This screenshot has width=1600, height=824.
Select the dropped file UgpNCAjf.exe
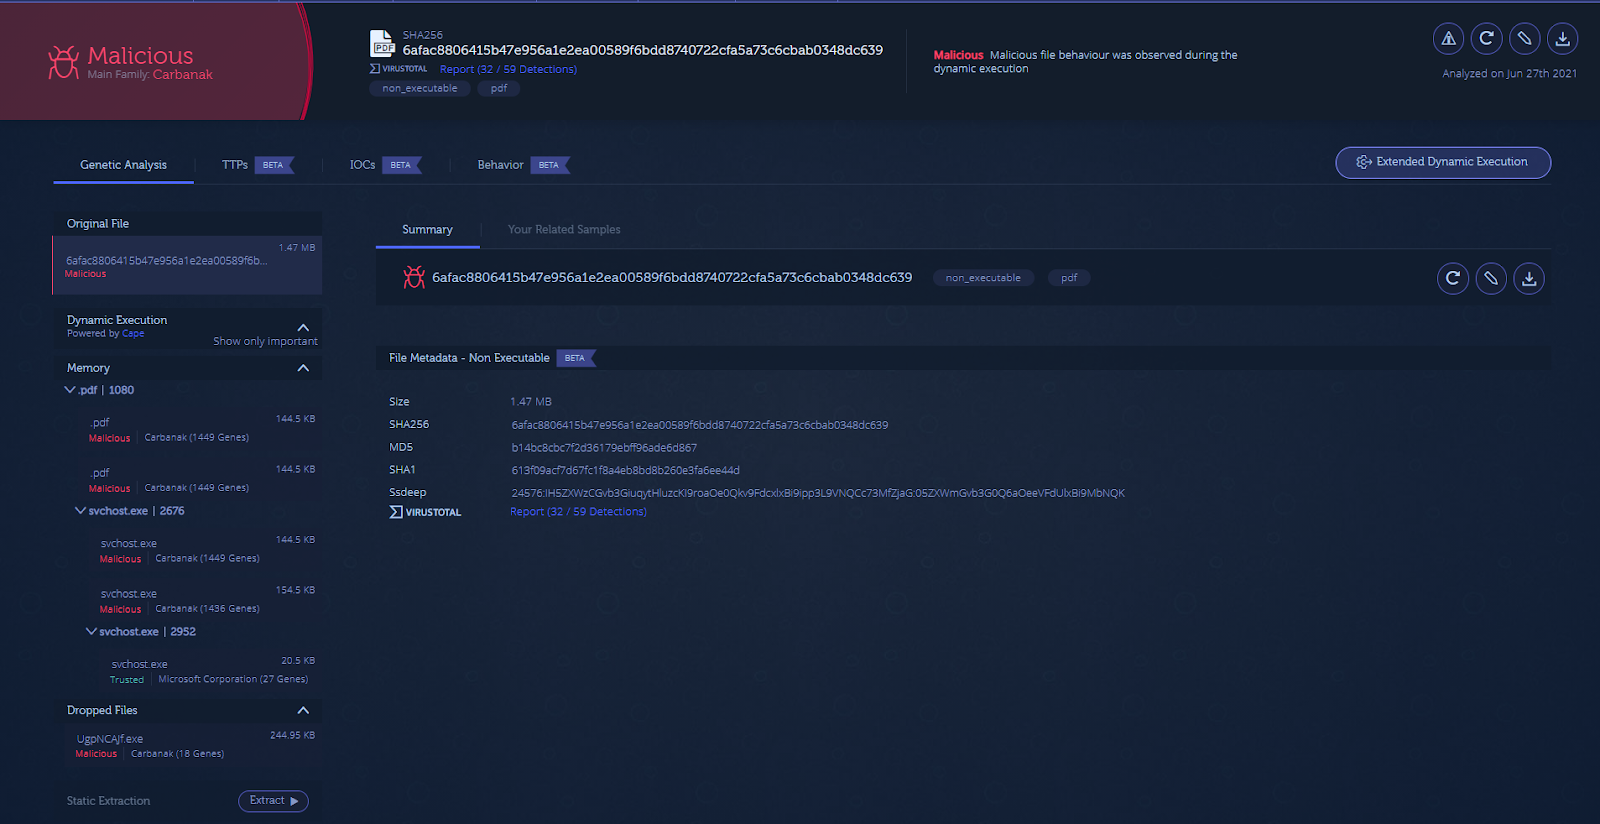(x=110, y=739)
